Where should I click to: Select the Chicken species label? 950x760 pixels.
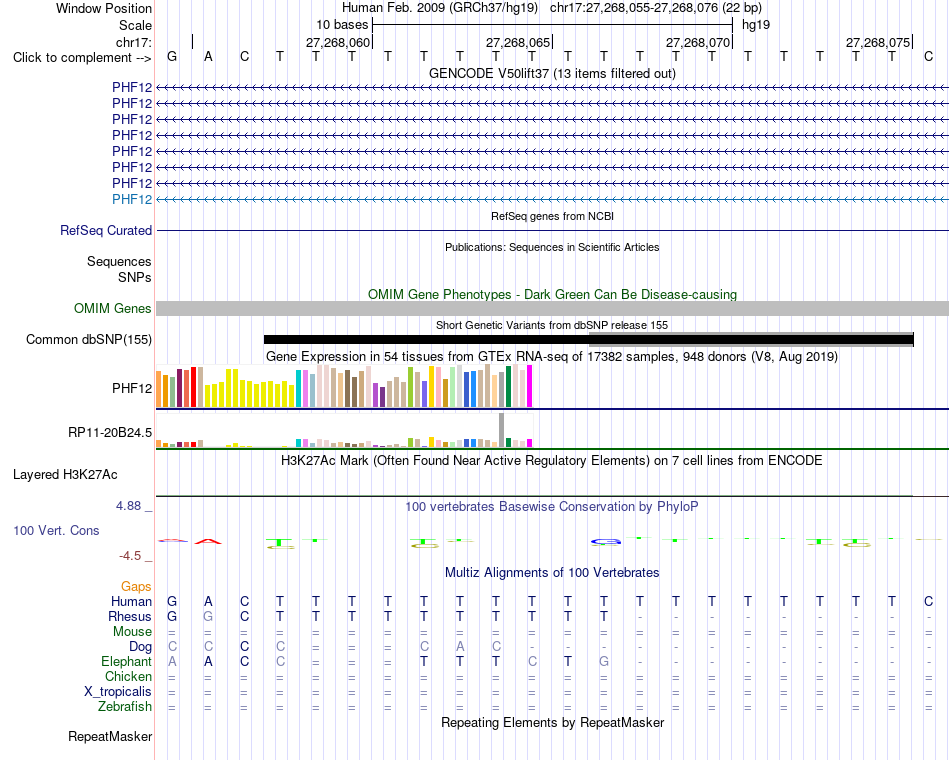(128, 676)
